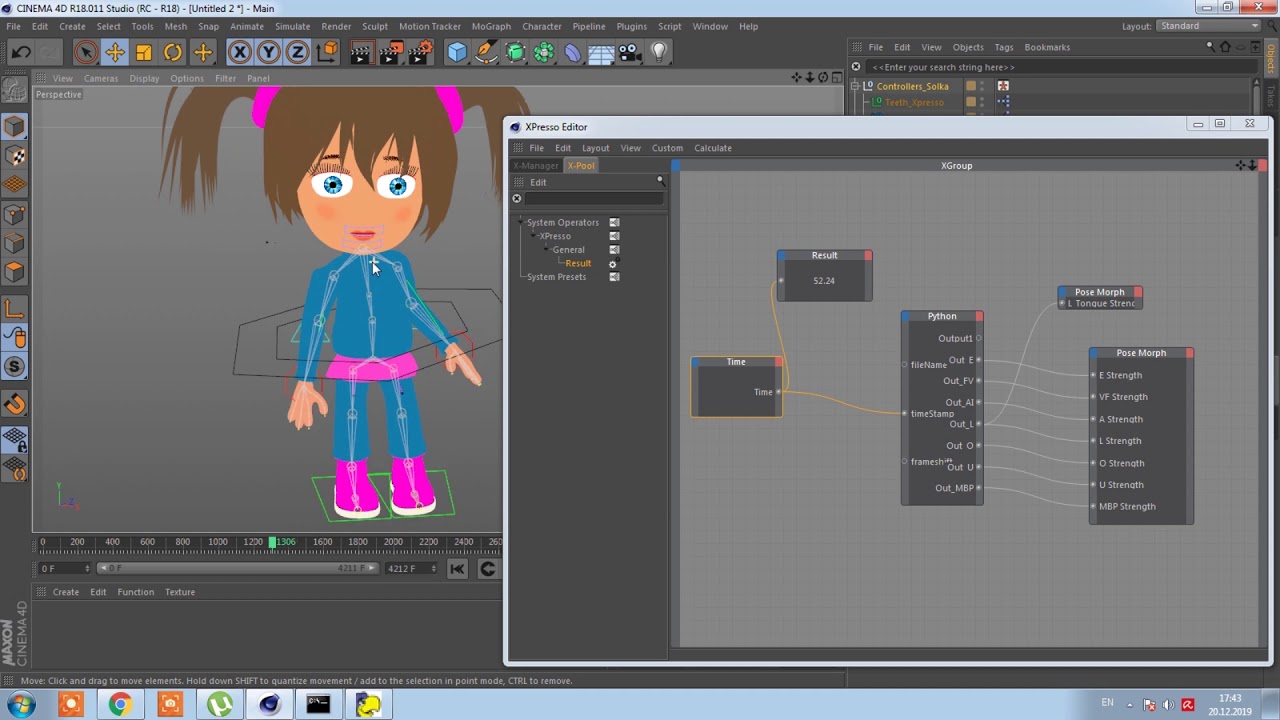
Task: Add a Camera object
Action: point(630,52)
